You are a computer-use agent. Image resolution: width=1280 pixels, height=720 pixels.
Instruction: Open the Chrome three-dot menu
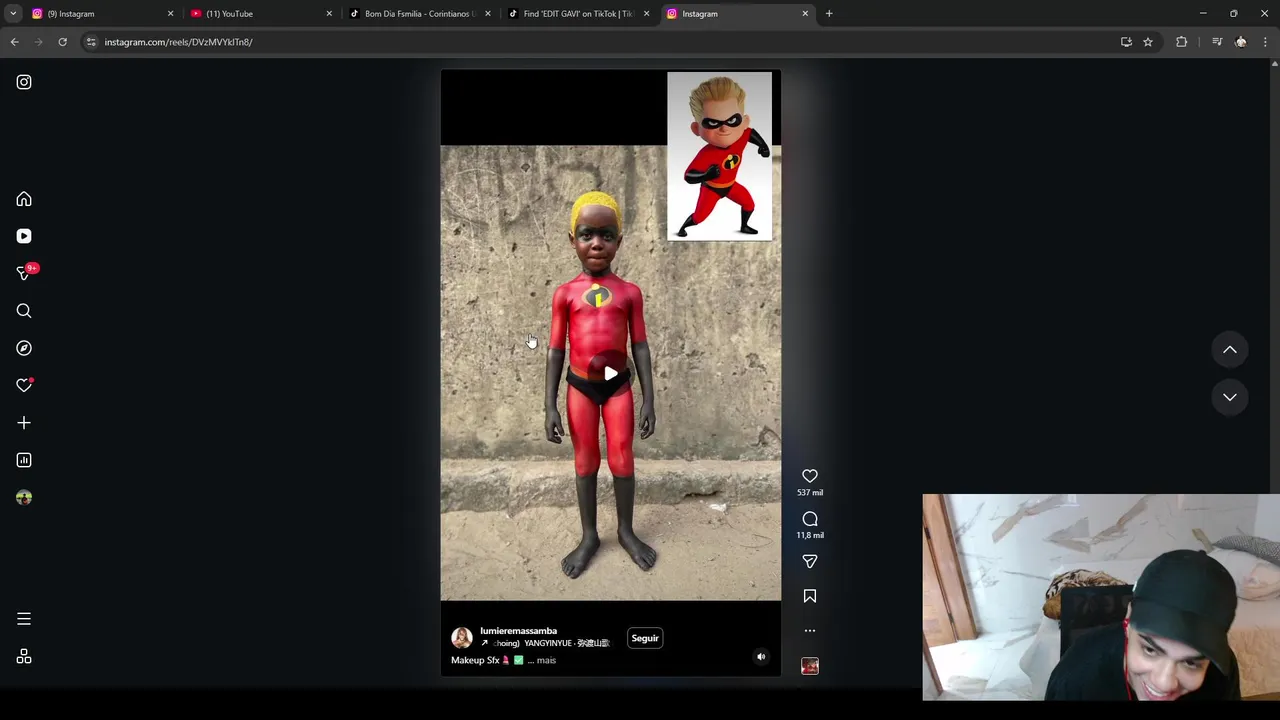[x=1265, y=42]
